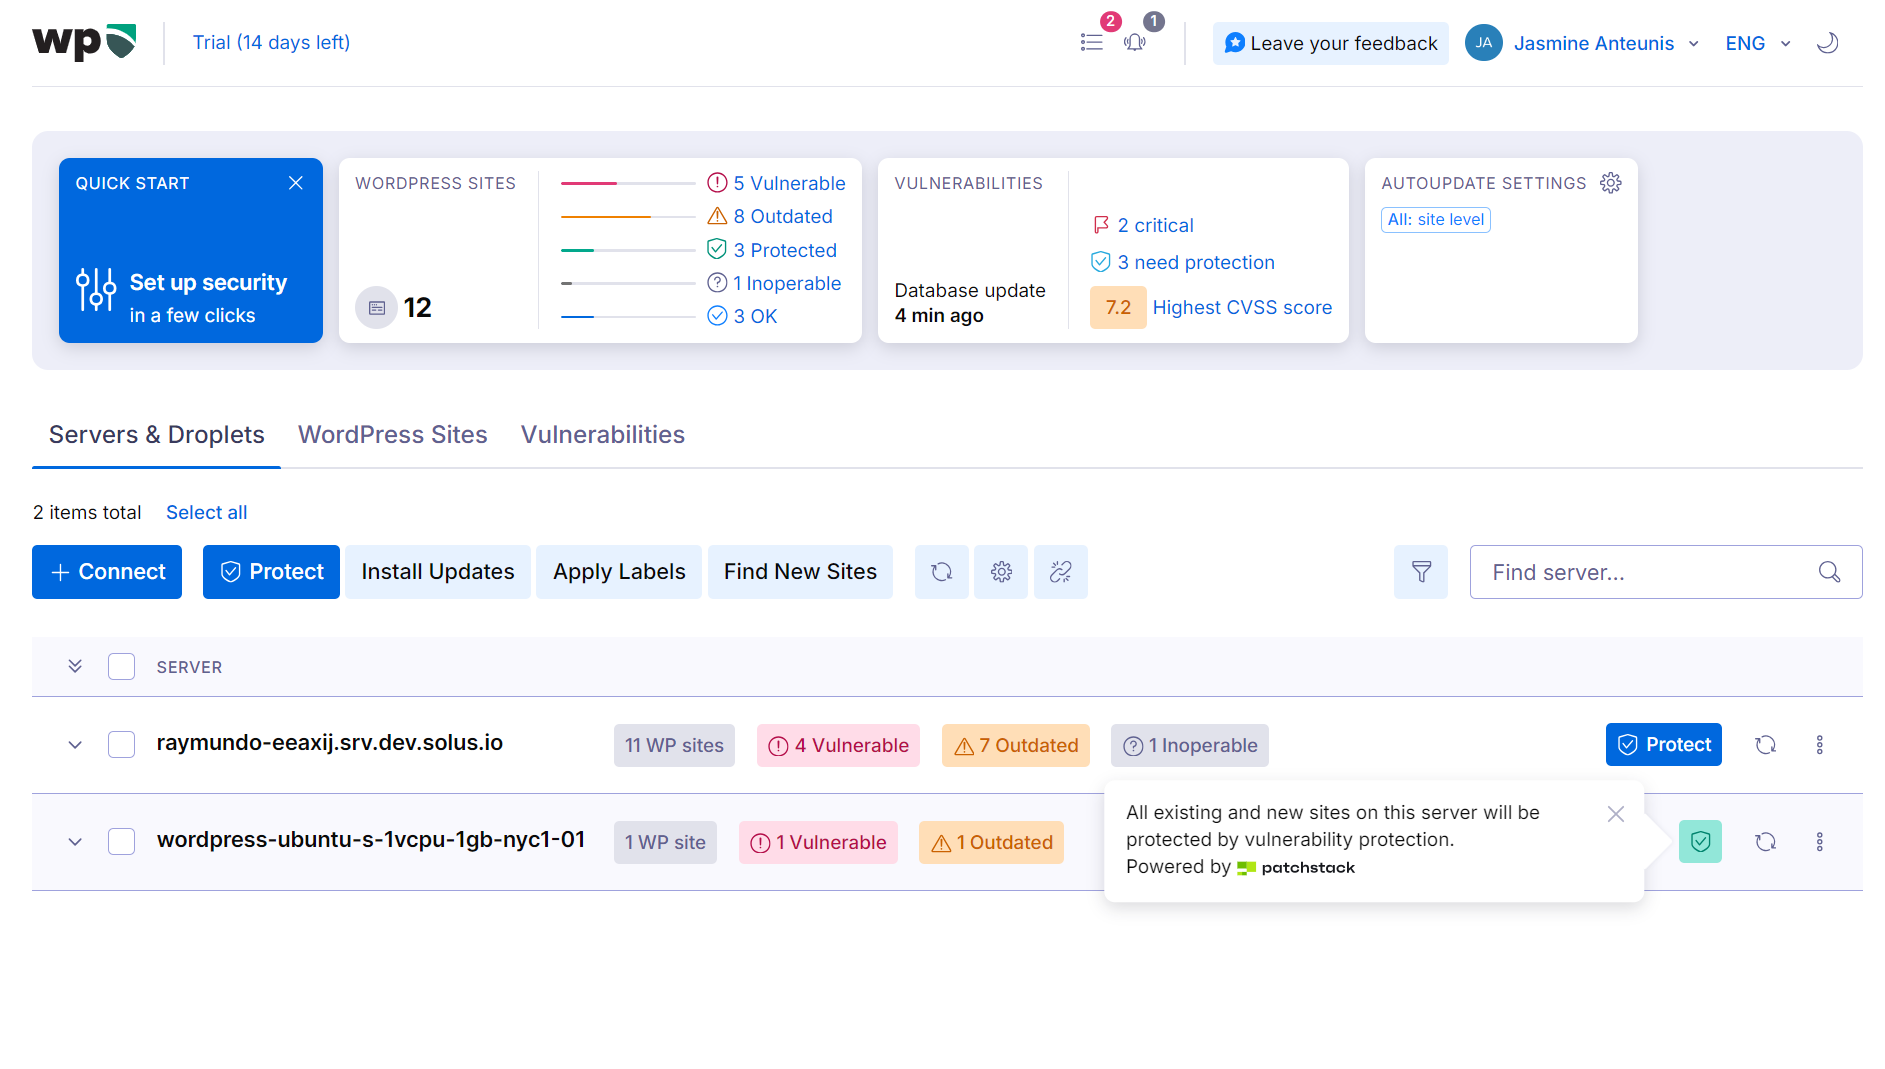Viewport: 1885px width, 1069px height.
Task: Click Install Updates button
Action: click(x=438, y=572)
